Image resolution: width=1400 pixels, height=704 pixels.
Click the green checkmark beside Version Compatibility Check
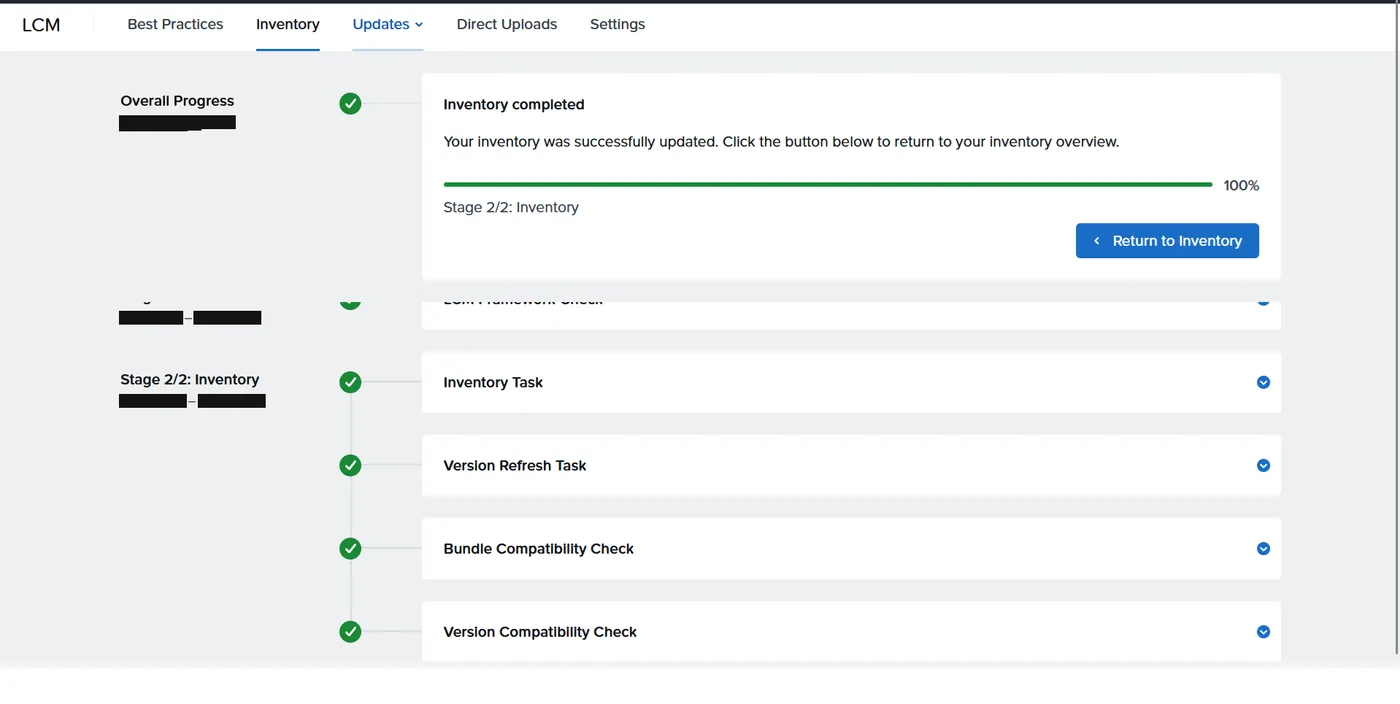350,631
